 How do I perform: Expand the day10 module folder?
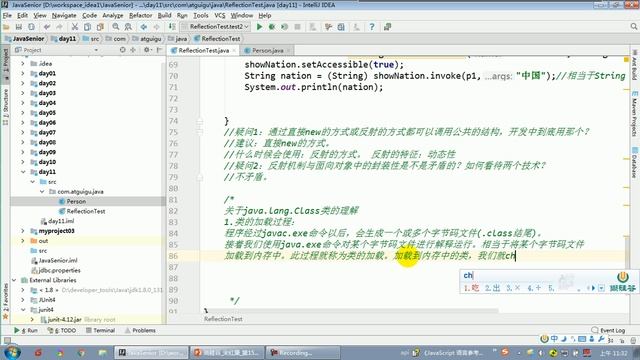click(x=23, y=162)
